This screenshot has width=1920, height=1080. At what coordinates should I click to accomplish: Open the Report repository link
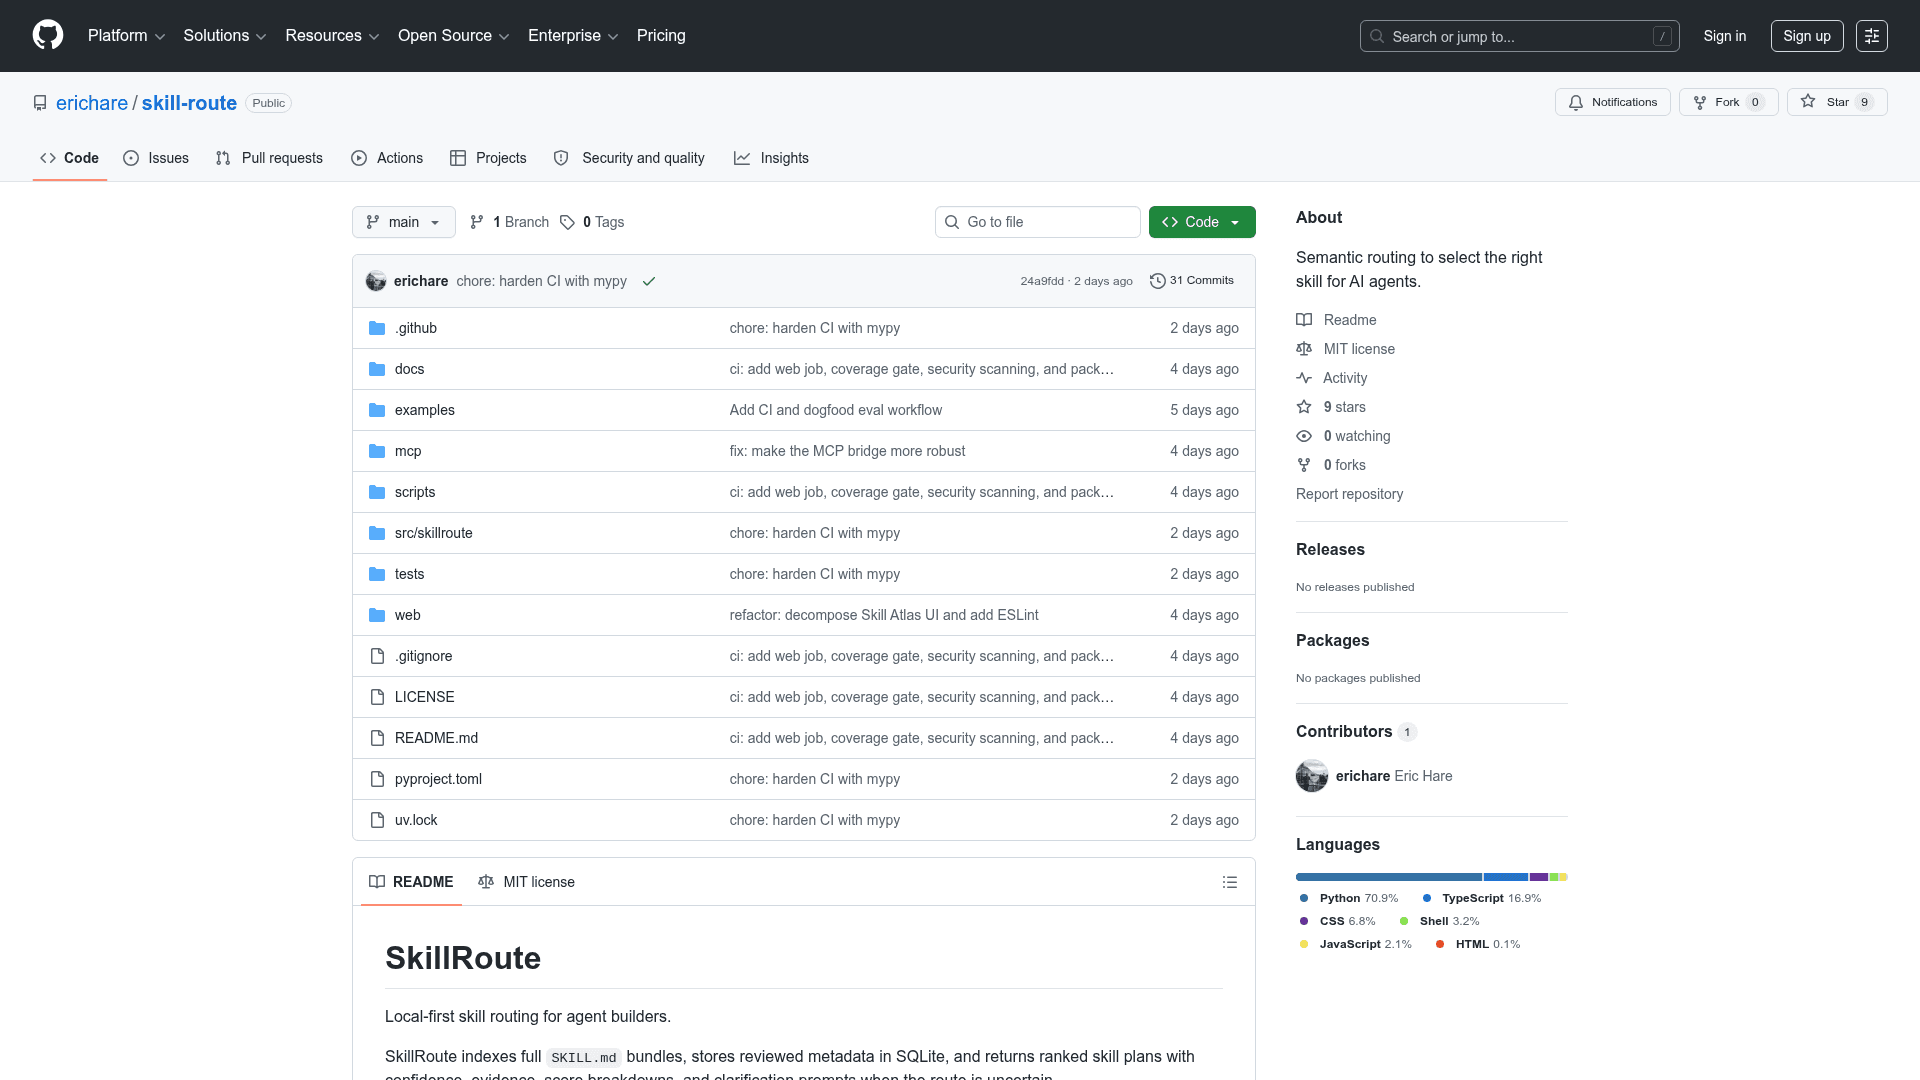[1349, 494]
